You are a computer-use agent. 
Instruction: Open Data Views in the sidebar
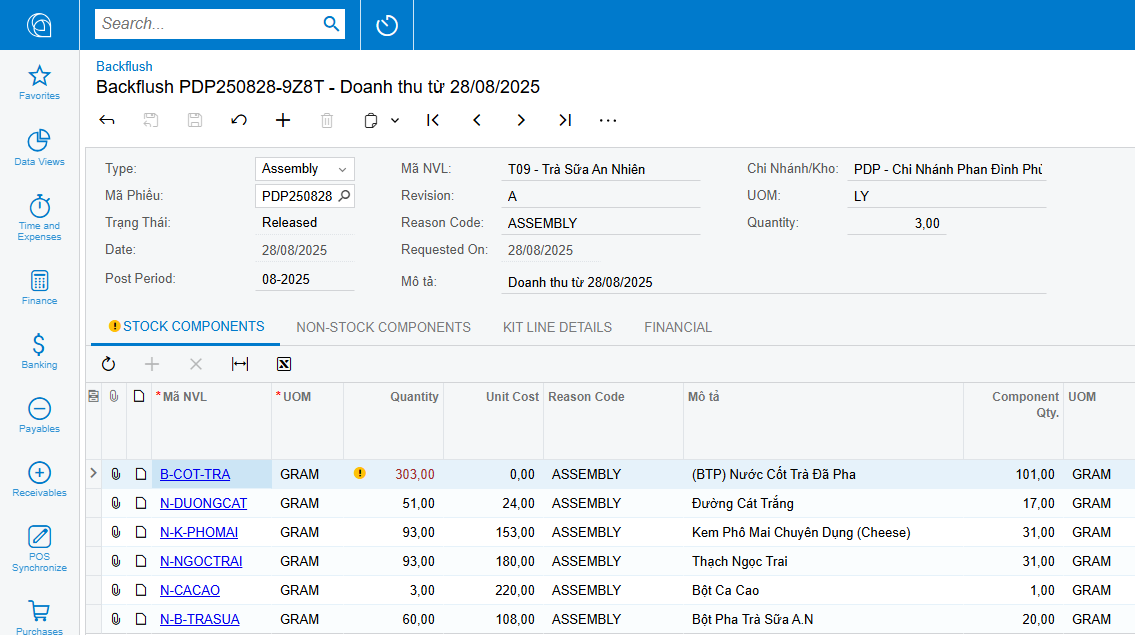pyautogui.click(x=39, y=147)
